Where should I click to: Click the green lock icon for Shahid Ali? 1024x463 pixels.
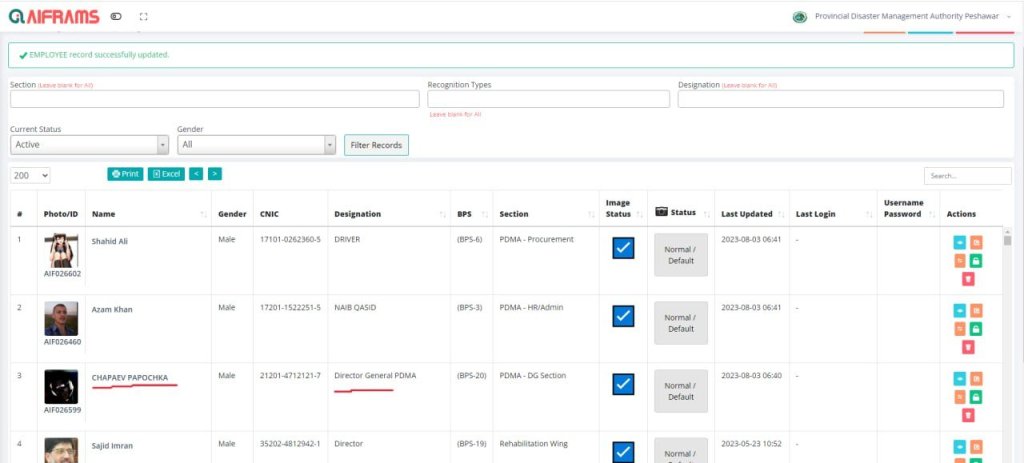point(976,261)
